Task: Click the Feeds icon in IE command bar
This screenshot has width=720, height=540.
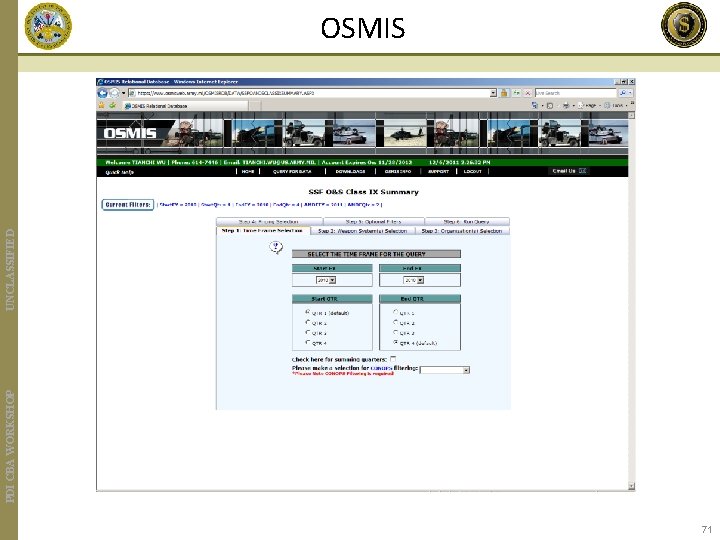Action: click(x=550, y=106)
